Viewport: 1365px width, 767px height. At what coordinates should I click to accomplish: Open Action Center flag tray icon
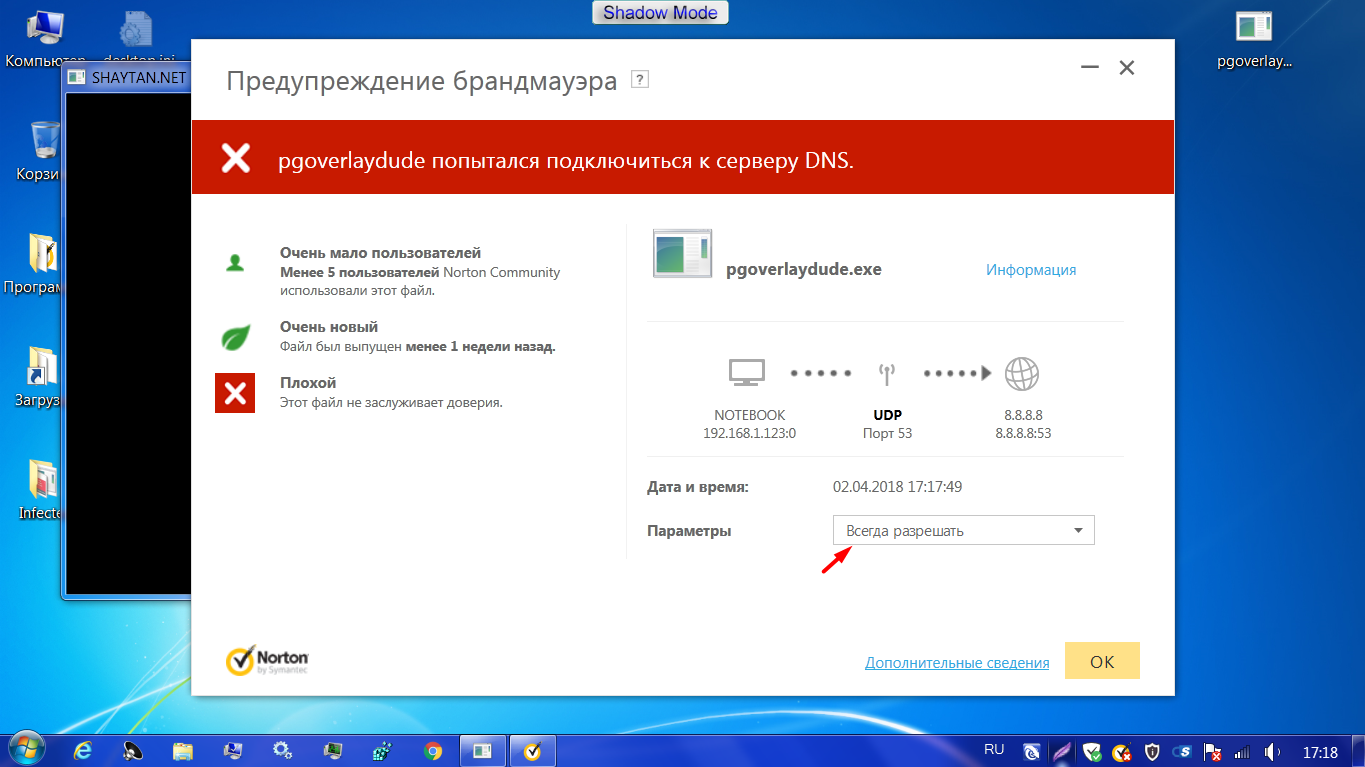pyautogui.click(x=1213, y=751)
